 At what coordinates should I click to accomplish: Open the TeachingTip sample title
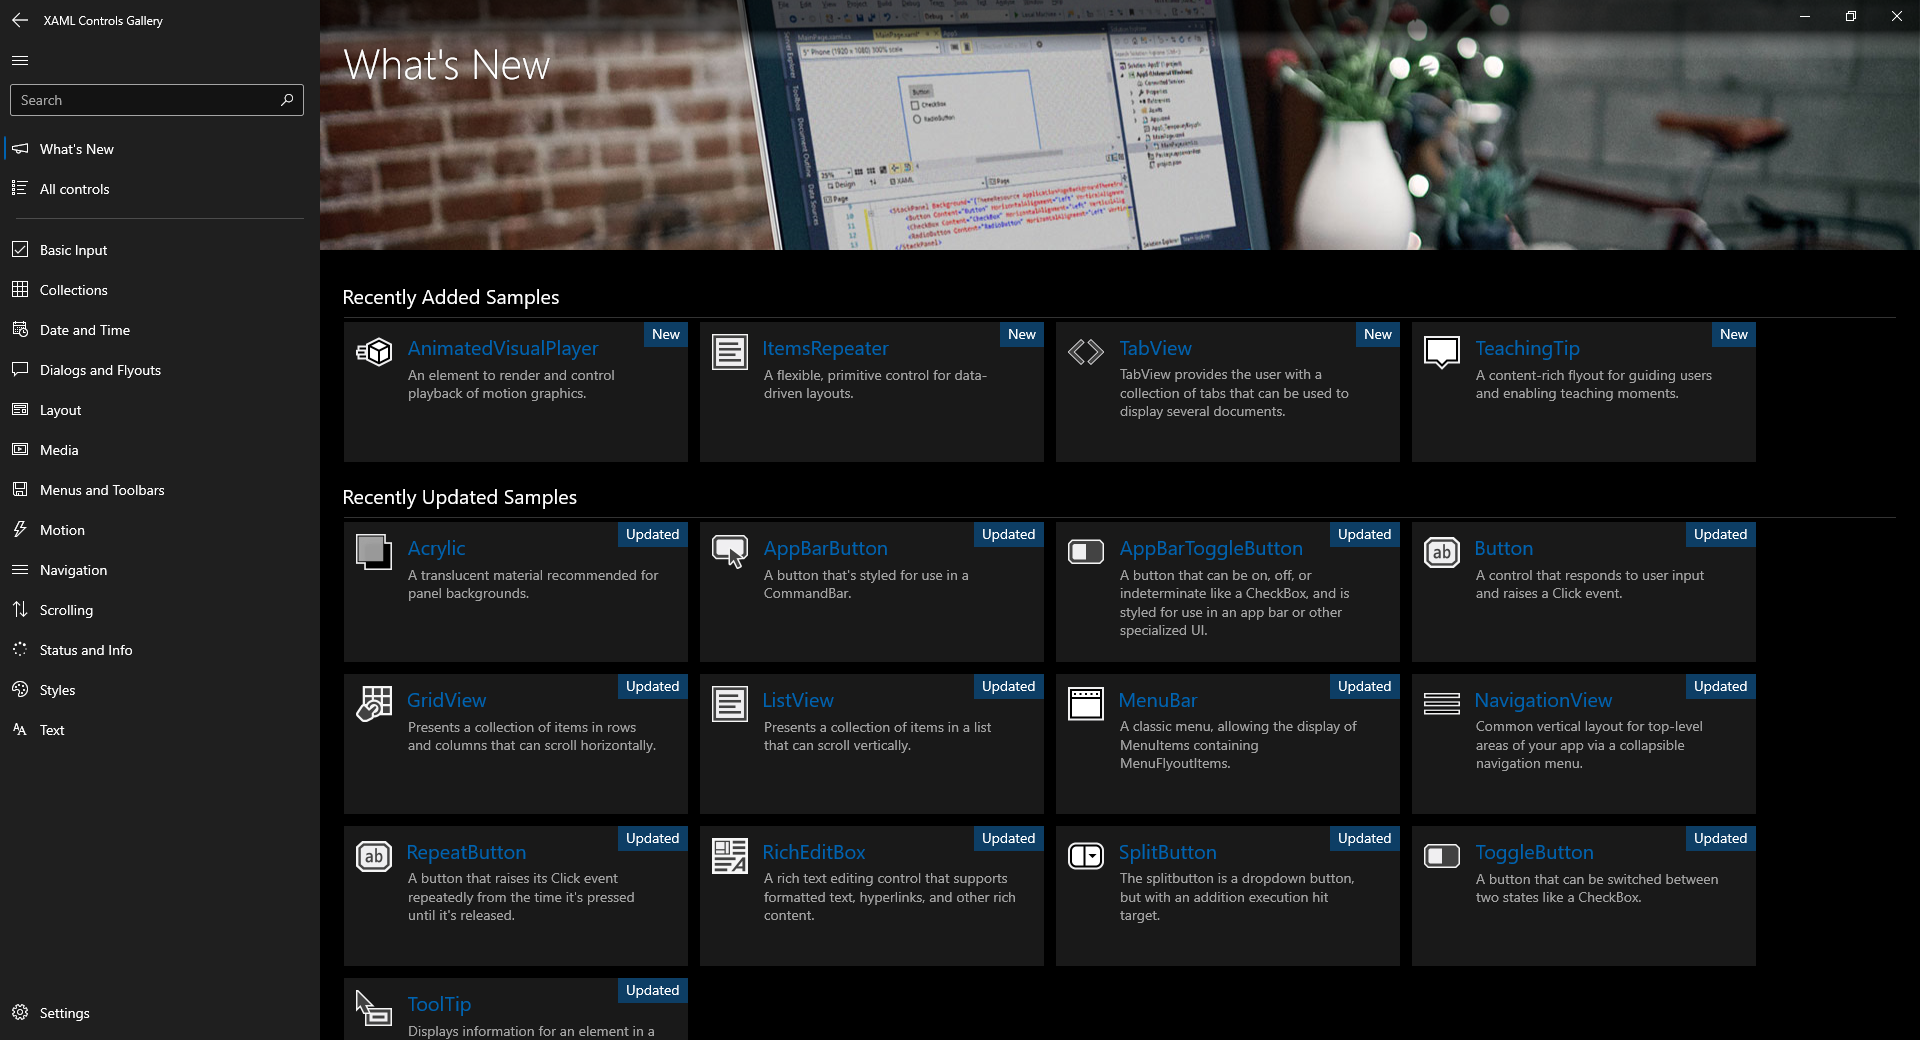pos(1527,348)
